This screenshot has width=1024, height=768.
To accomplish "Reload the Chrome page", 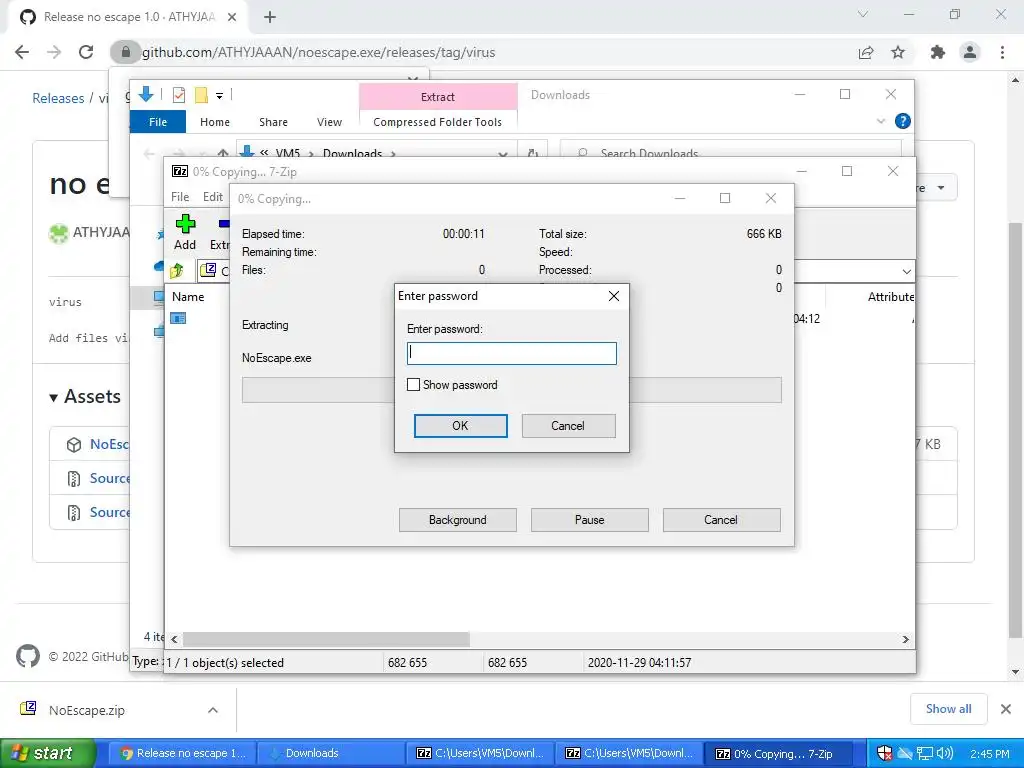I will [86, 52].
